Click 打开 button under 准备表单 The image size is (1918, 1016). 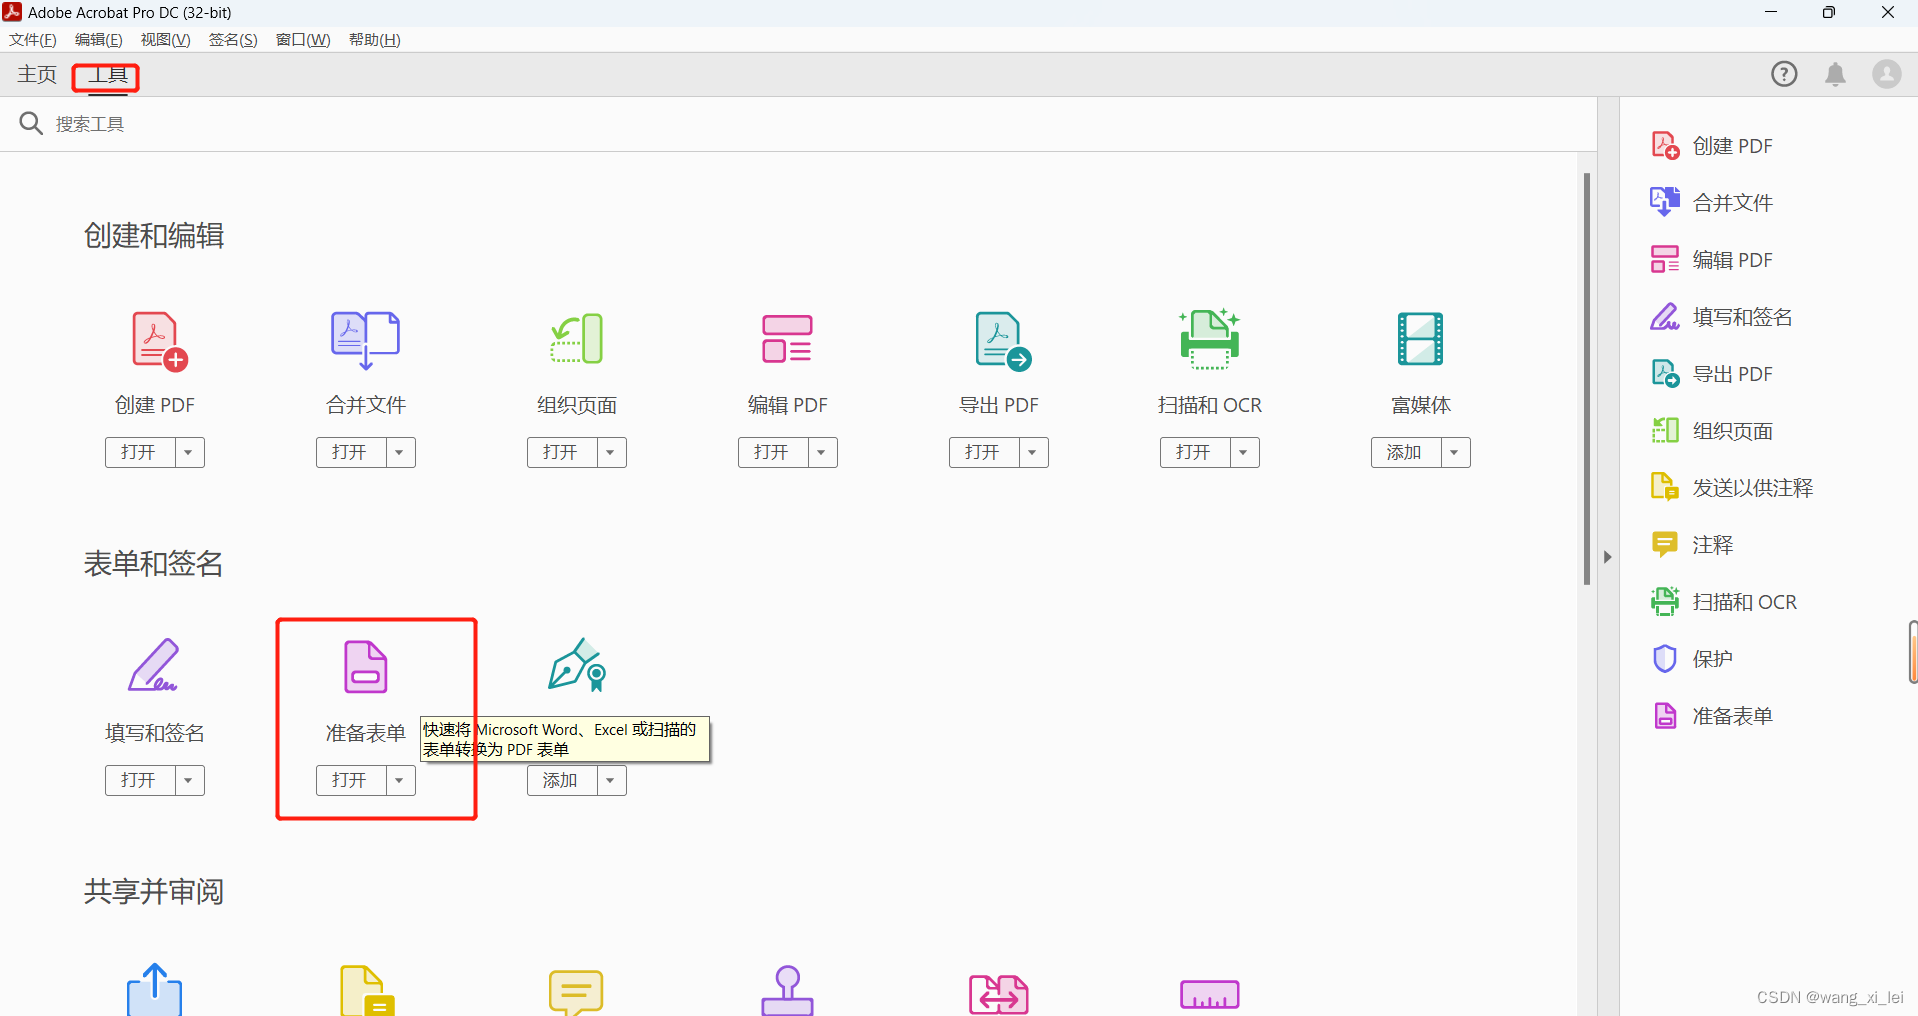click(x=351, y=780)
